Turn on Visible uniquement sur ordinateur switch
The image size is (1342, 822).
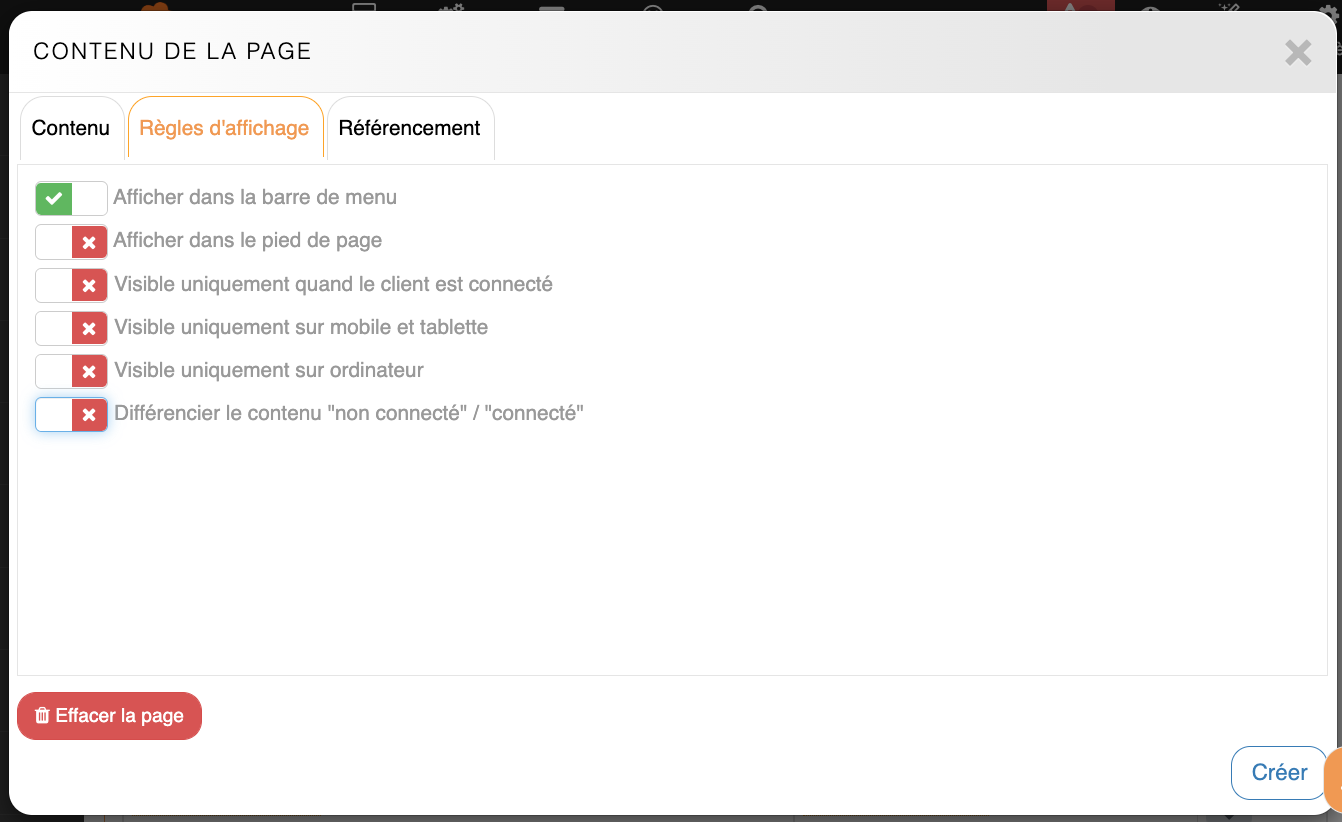[x=71, y=371]
